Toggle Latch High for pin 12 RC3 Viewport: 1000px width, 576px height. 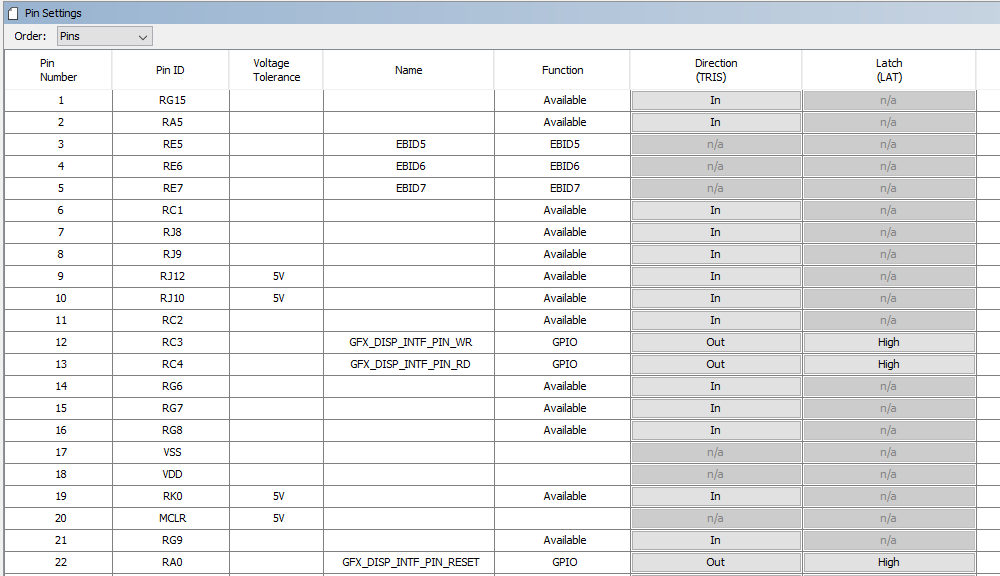(x=889, y=343)
